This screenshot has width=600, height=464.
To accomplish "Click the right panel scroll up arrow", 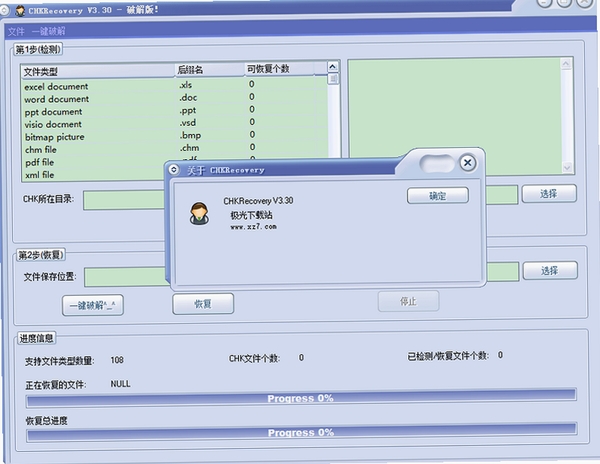I will coord(566,64).
